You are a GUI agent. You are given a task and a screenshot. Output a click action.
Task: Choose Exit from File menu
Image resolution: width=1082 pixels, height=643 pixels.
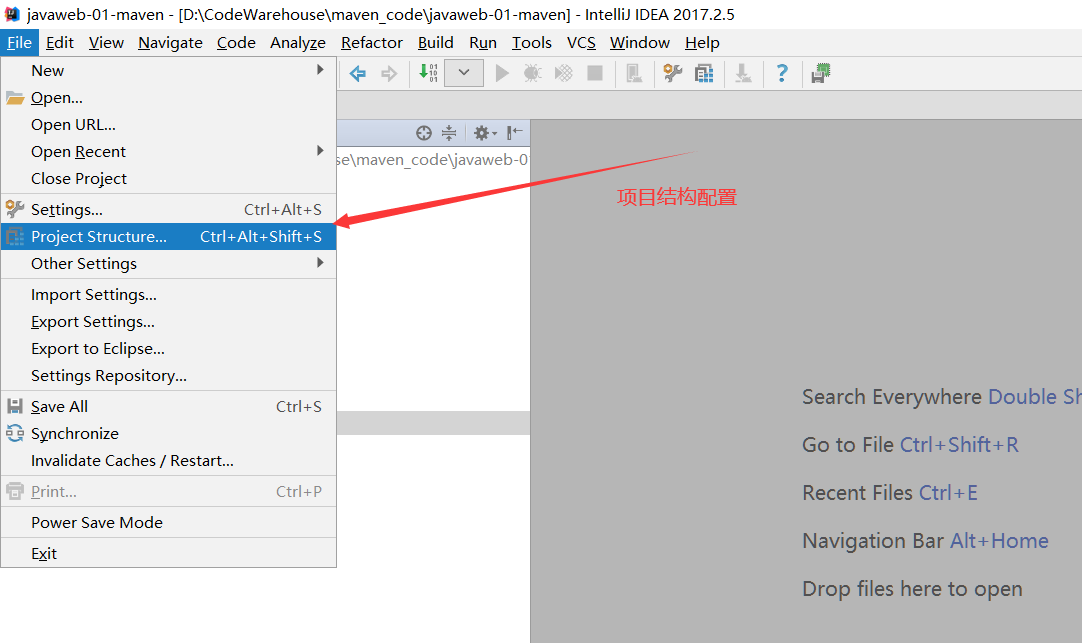click(x=168, y=553)
